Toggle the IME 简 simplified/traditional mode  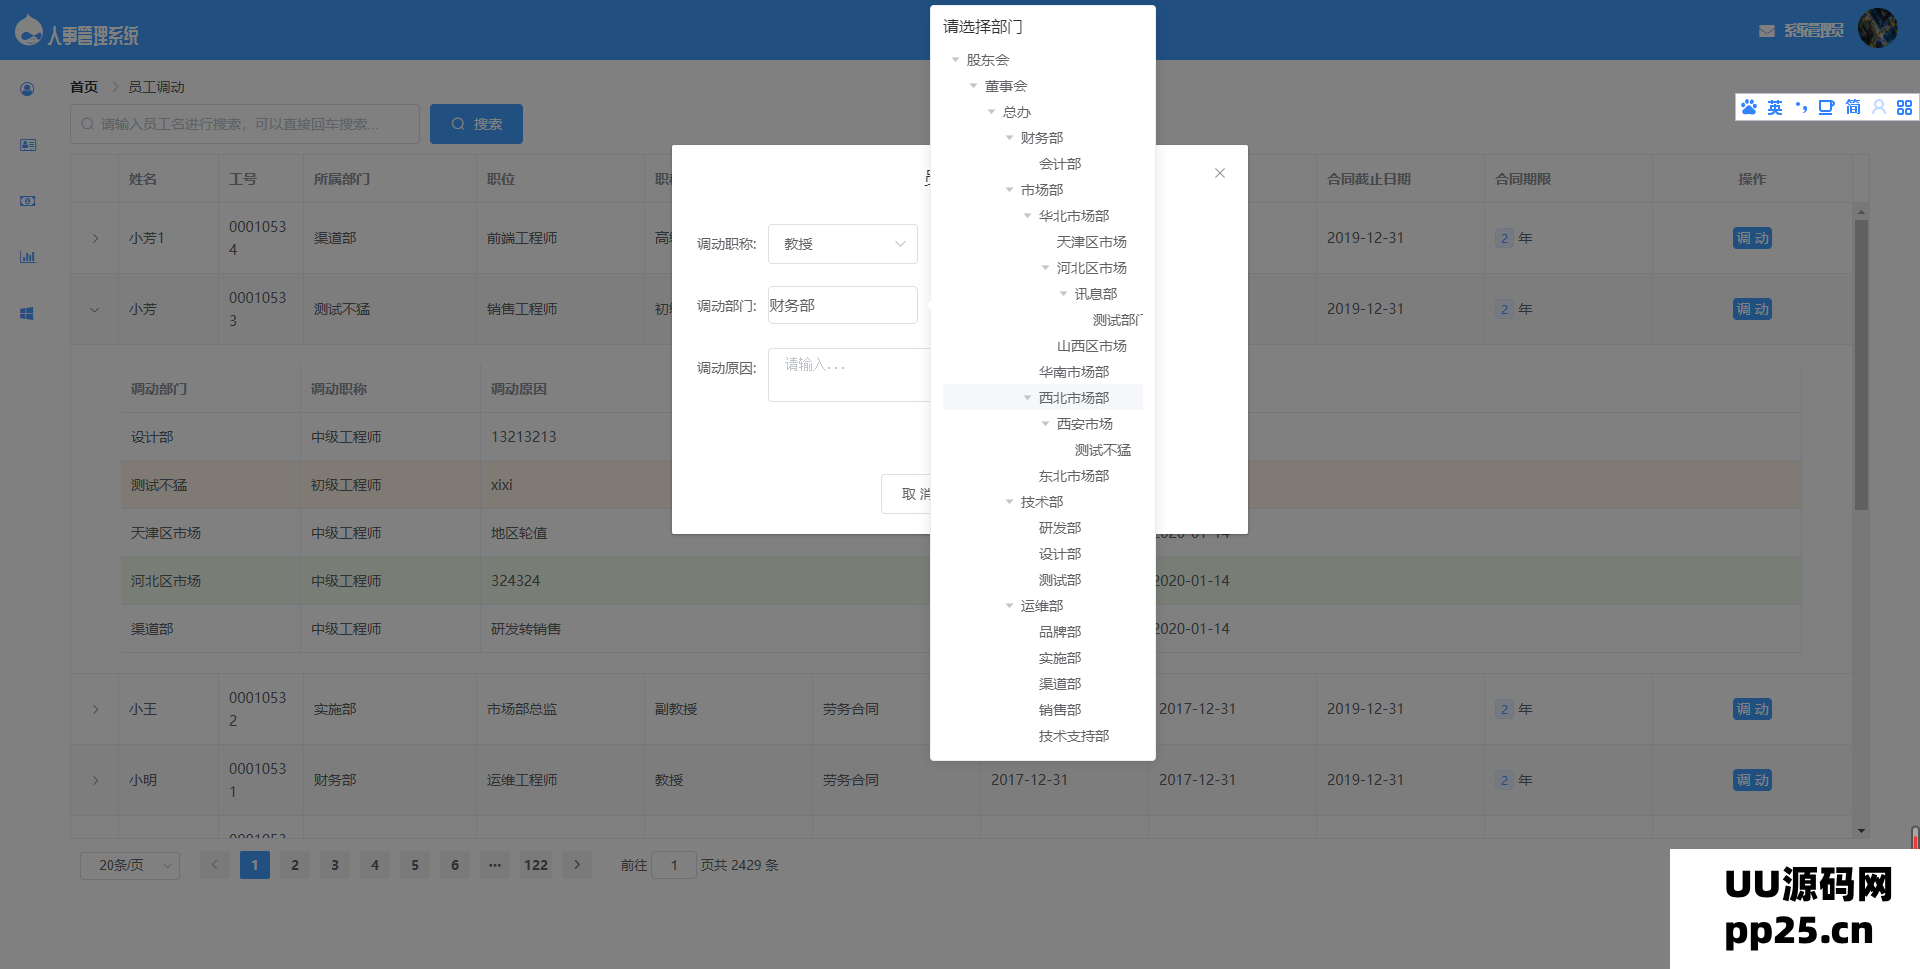coord(1853,107)
